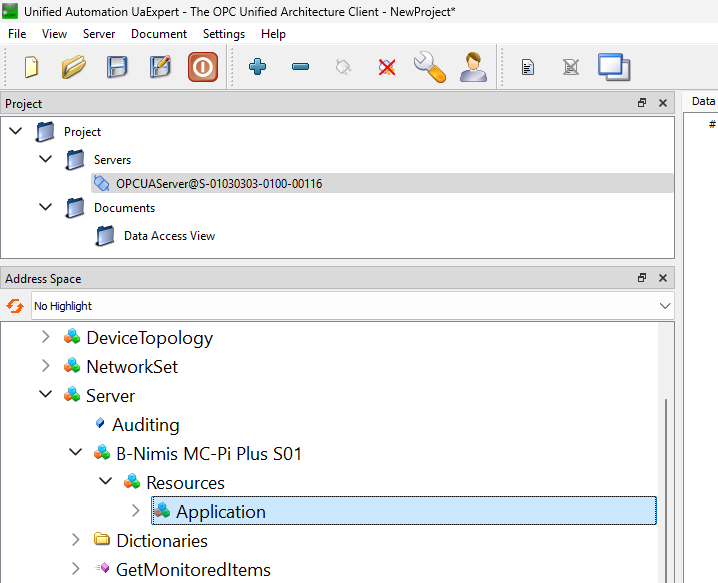Select the Resources node label
Image resolution: width=718 pixels, height=583 pixels.
(185, 483)
